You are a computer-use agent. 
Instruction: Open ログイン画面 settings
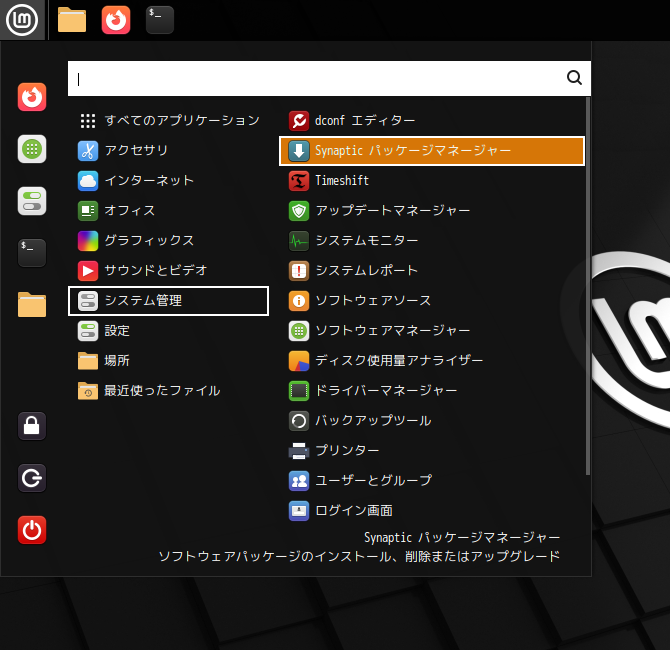pos(432,511)
